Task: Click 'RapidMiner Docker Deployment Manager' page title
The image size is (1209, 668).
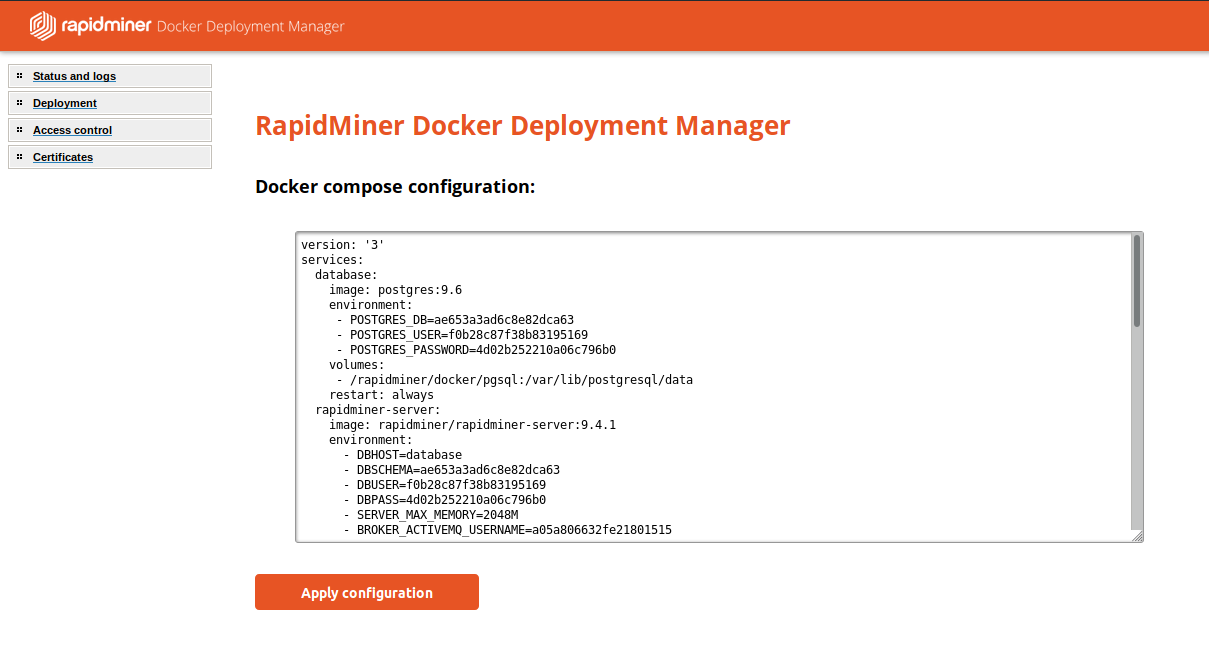Action: click(x=523, y=126)
